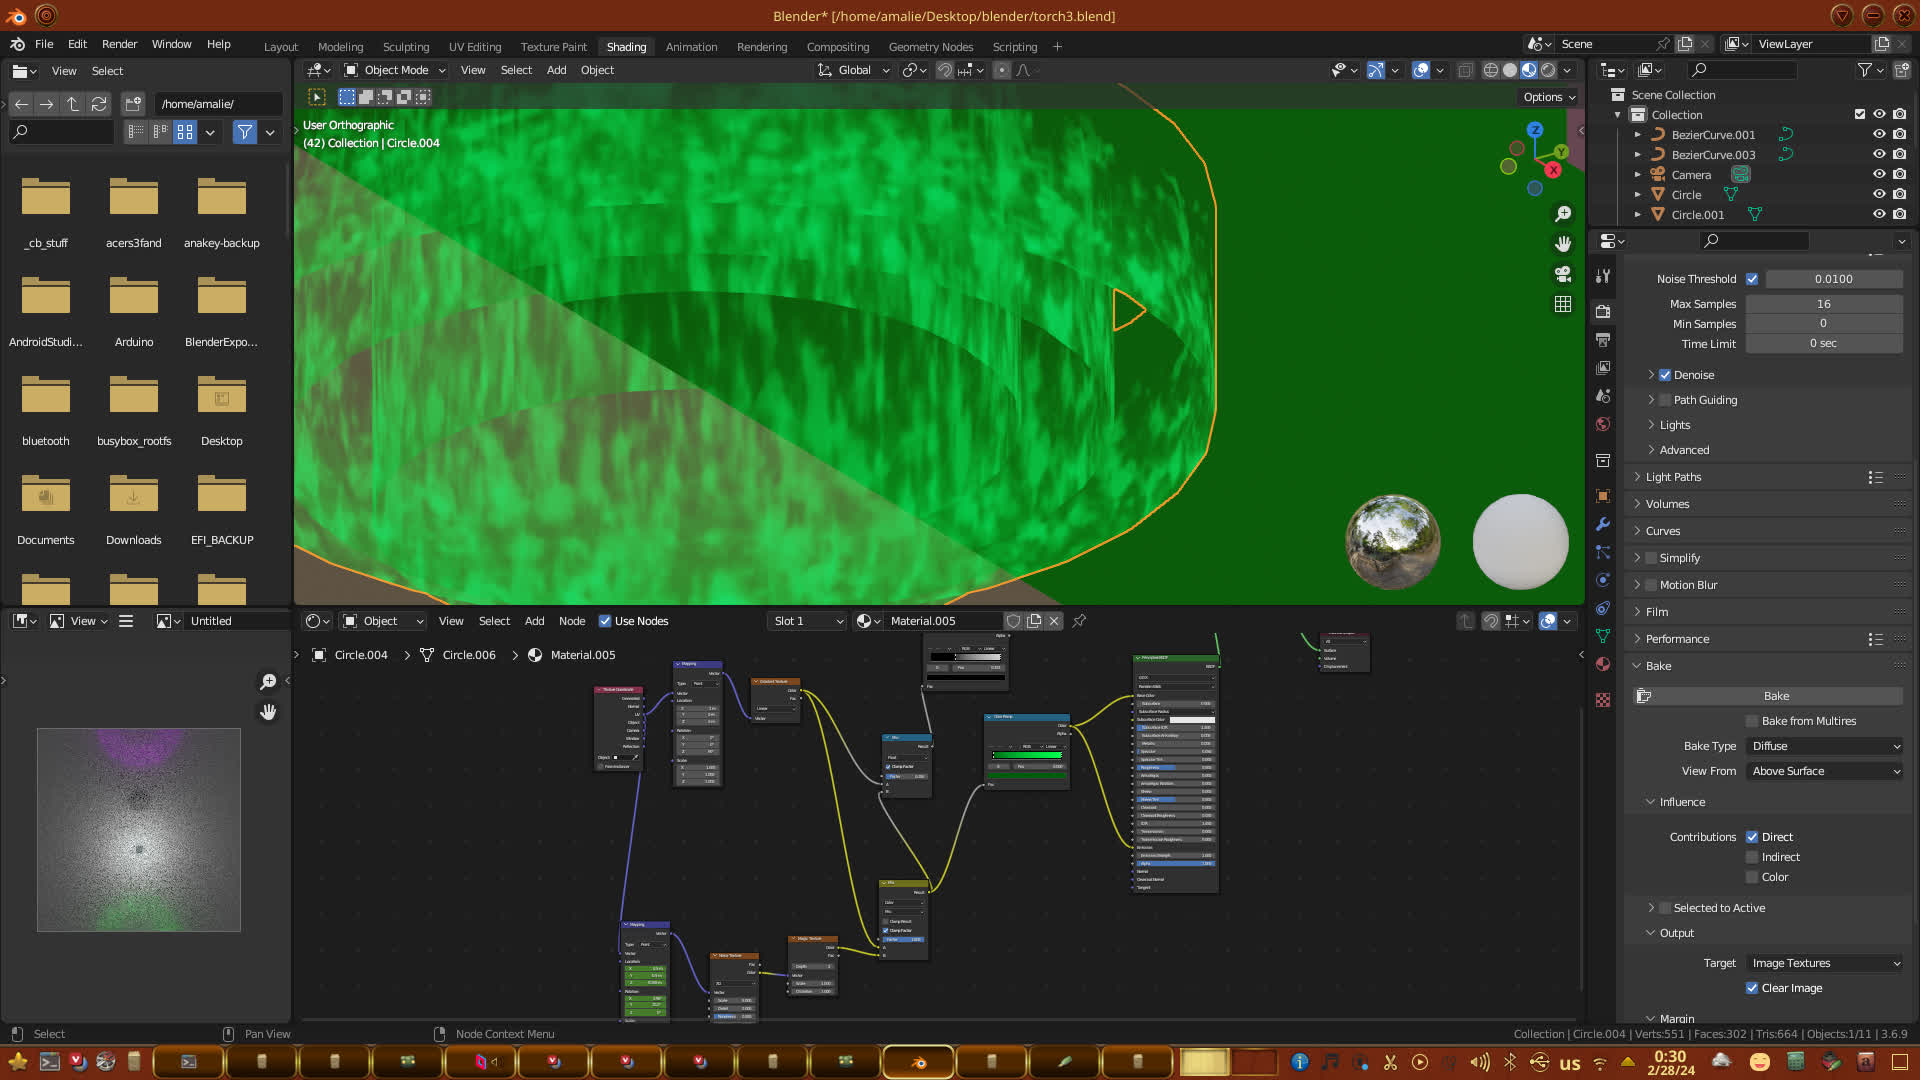Uncheck Use Nodes in node editor
This screenshot has height=1080, width=1920.
[x=605, y=621]
